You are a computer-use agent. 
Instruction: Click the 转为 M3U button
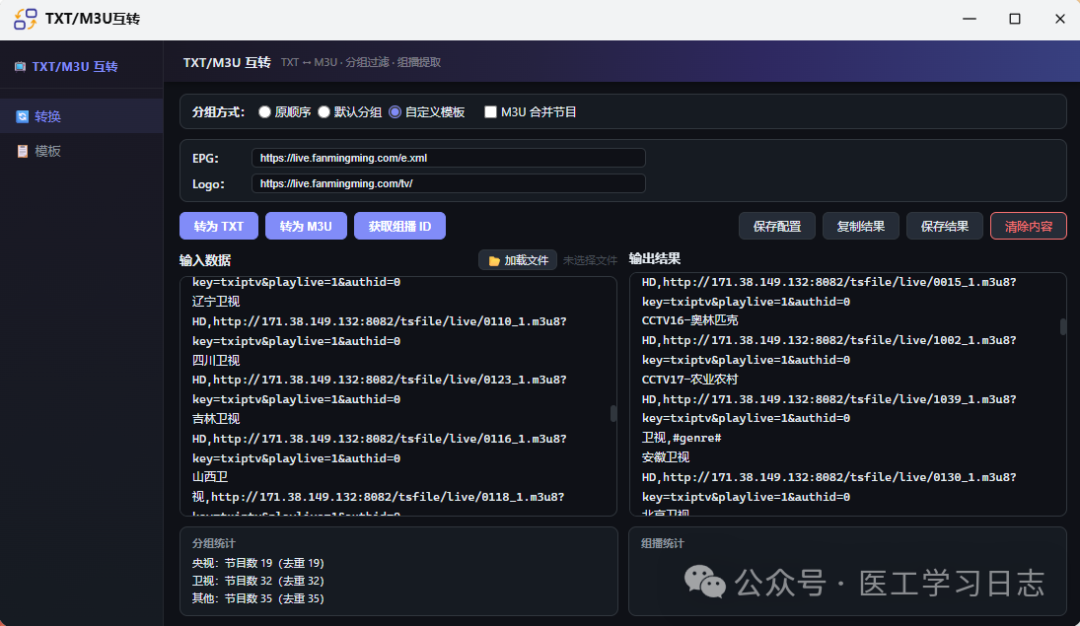point(305,225)
